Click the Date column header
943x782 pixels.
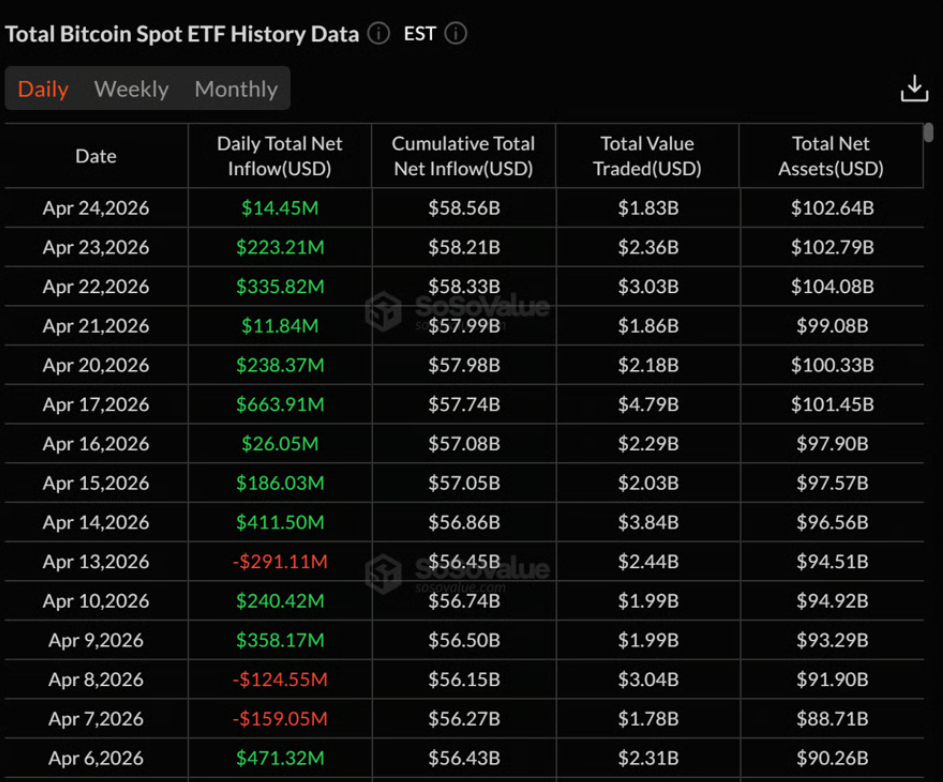[96, 156]
